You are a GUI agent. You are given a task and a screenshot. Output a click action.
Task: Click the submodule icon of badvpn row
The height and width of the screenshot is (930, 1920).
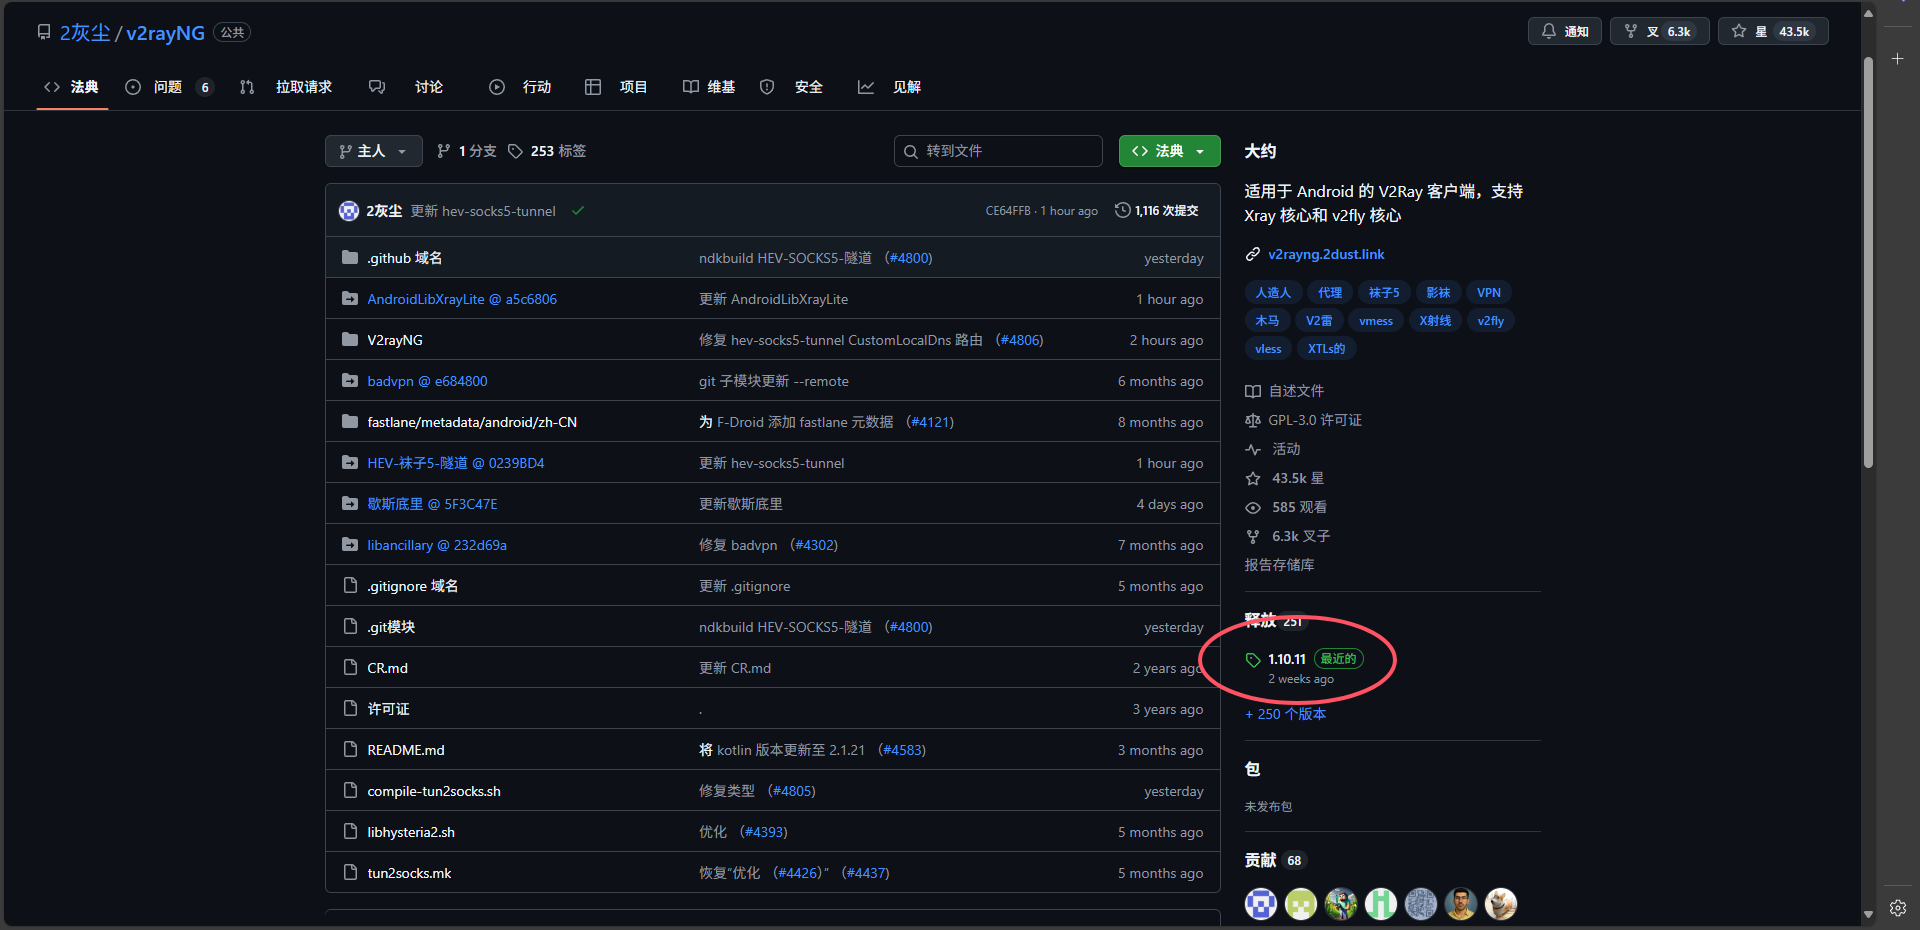pos(350,381)
